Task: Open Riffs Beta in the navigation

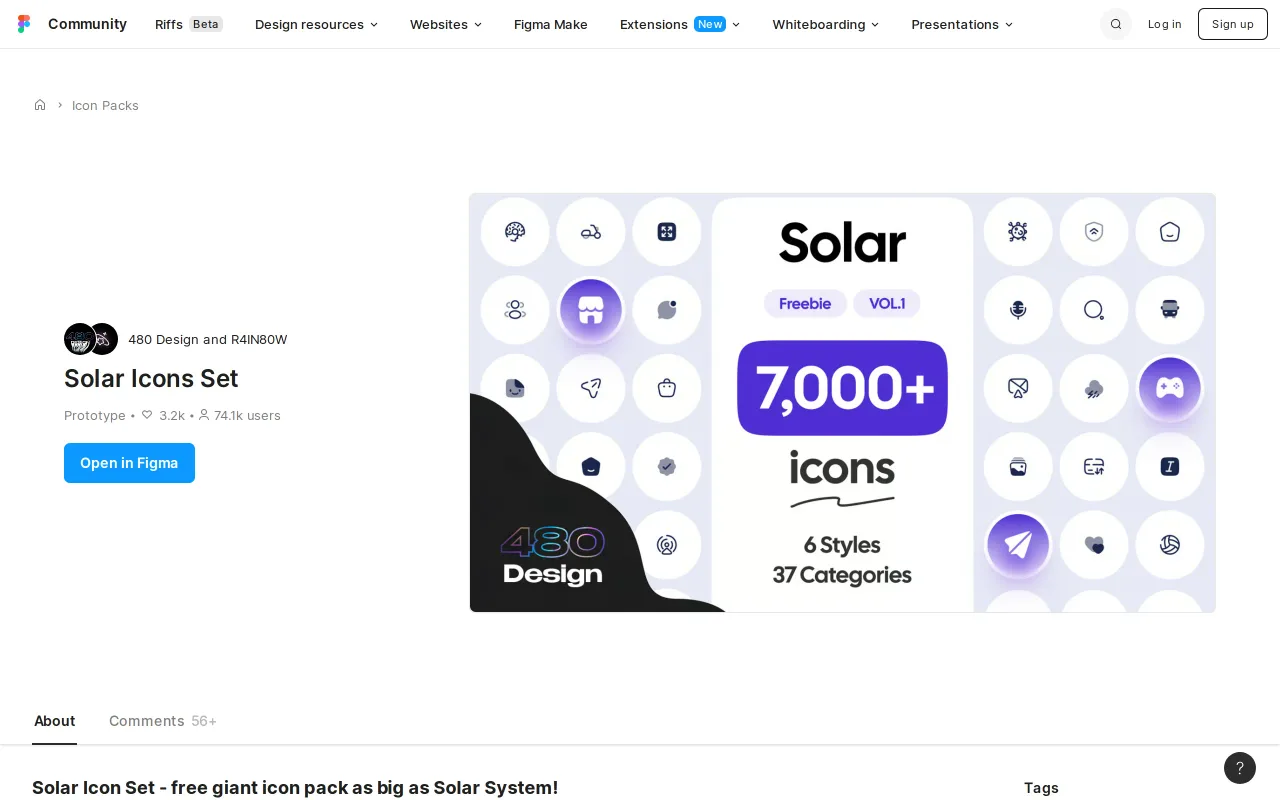Action: tap(188, 24)
